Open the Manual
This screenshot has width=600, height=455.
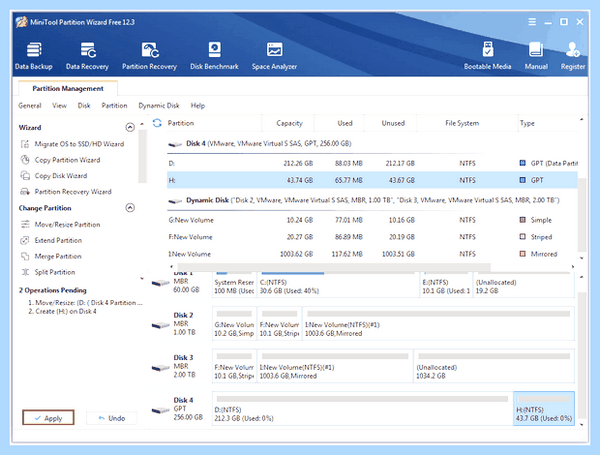(536, 56)
